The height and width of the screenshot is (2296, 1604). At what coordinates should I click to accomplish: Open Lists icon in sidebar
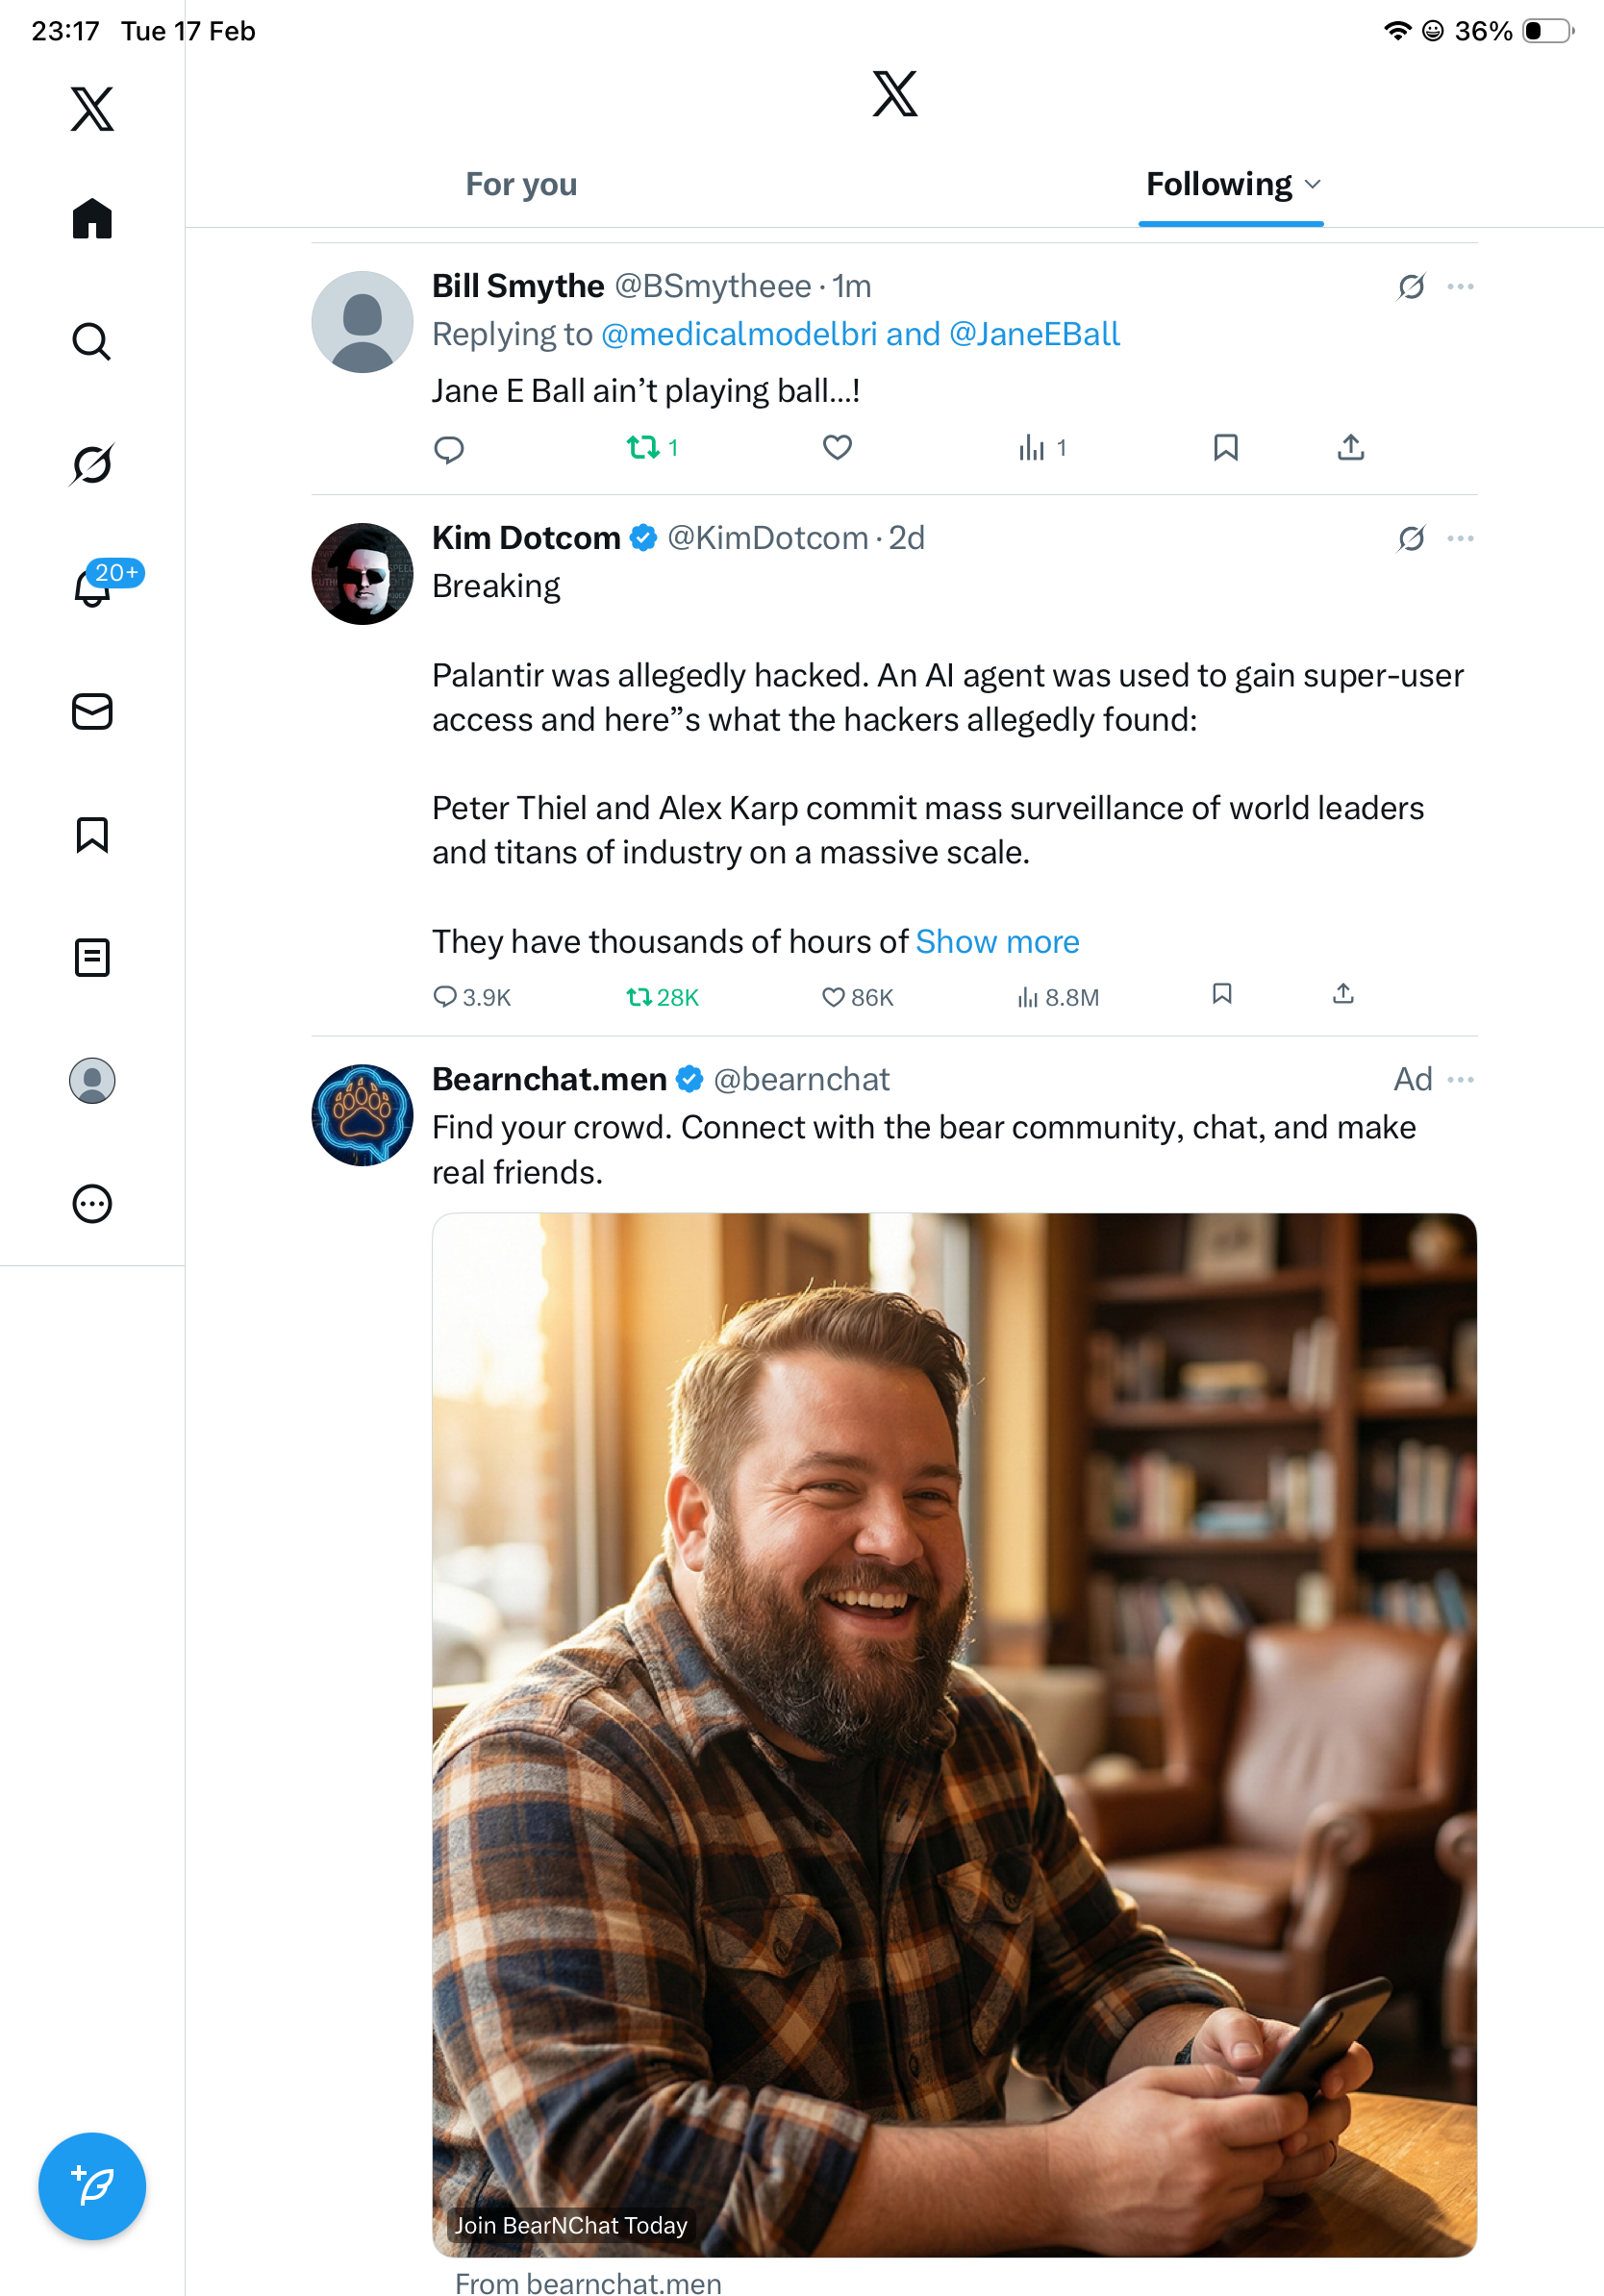[x=91, y=958]
